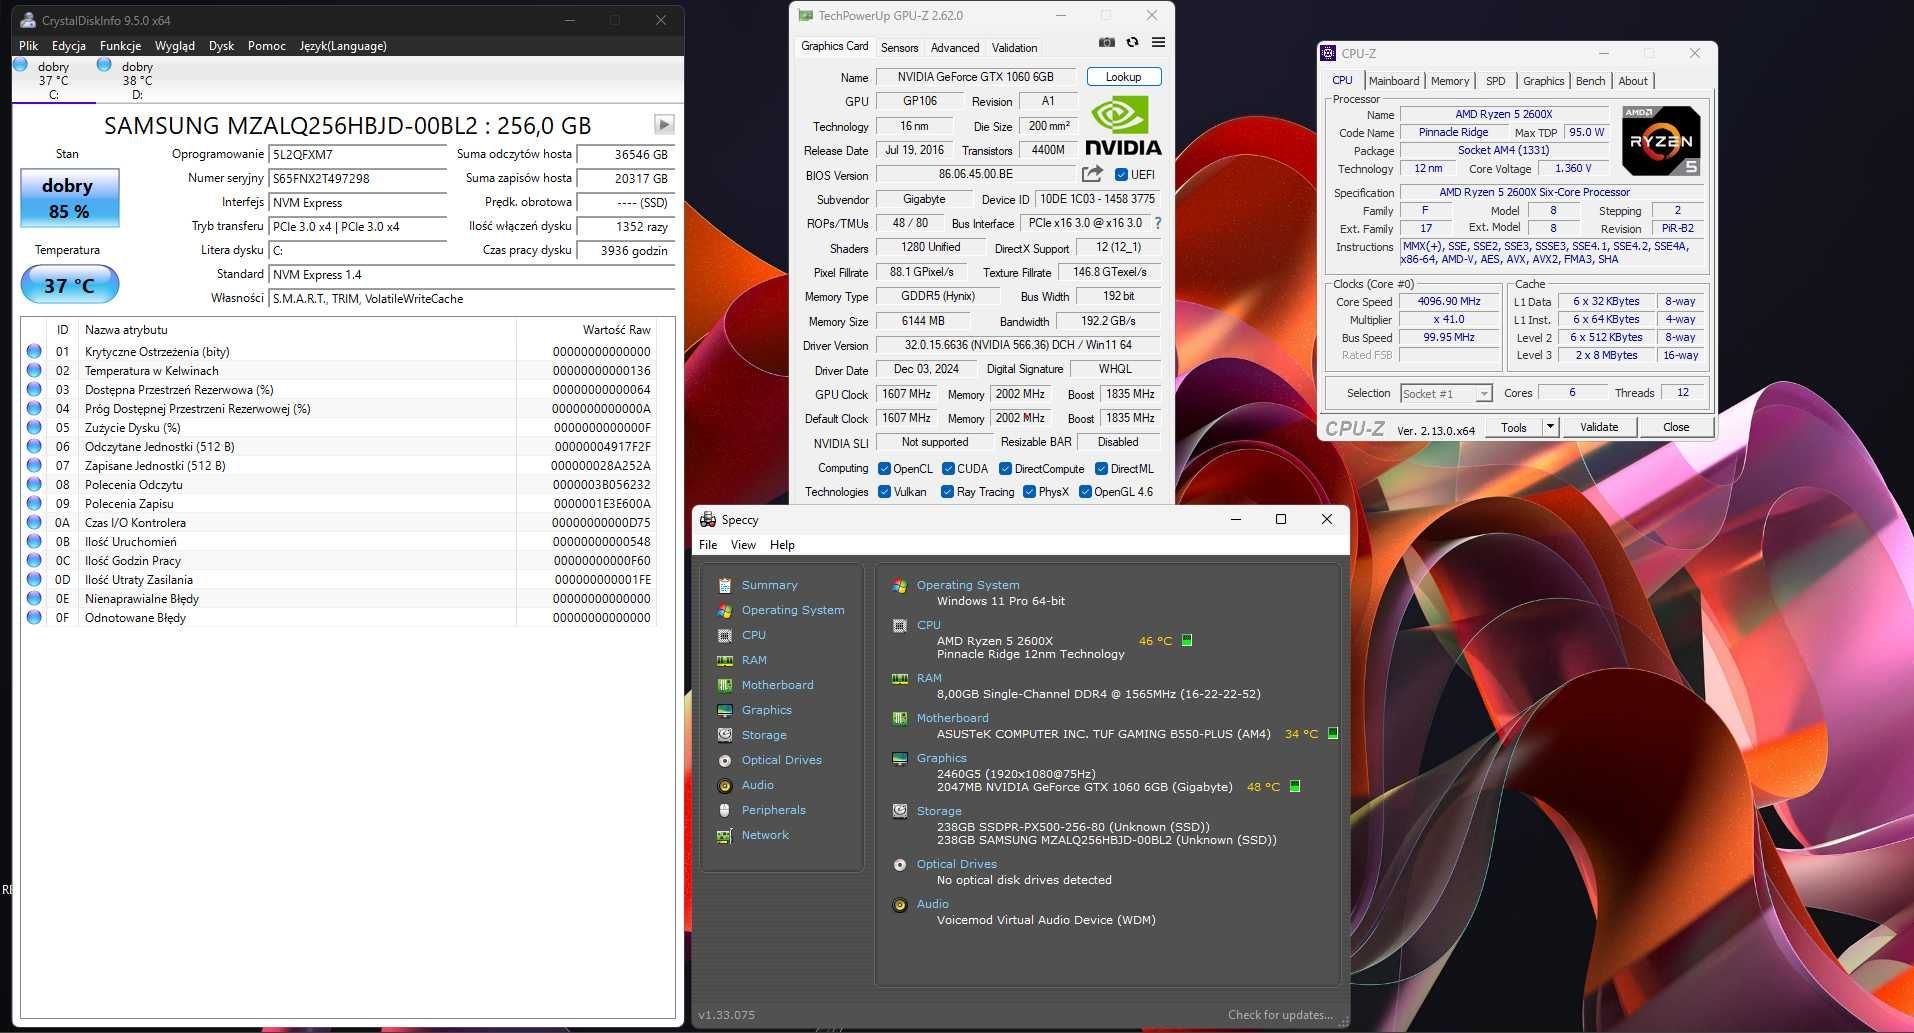Click next disk arrow in CrystalDiskInfo
Image resolution: width=1914 pixels, height=1033 pixels.
click(x=664, y=125)
